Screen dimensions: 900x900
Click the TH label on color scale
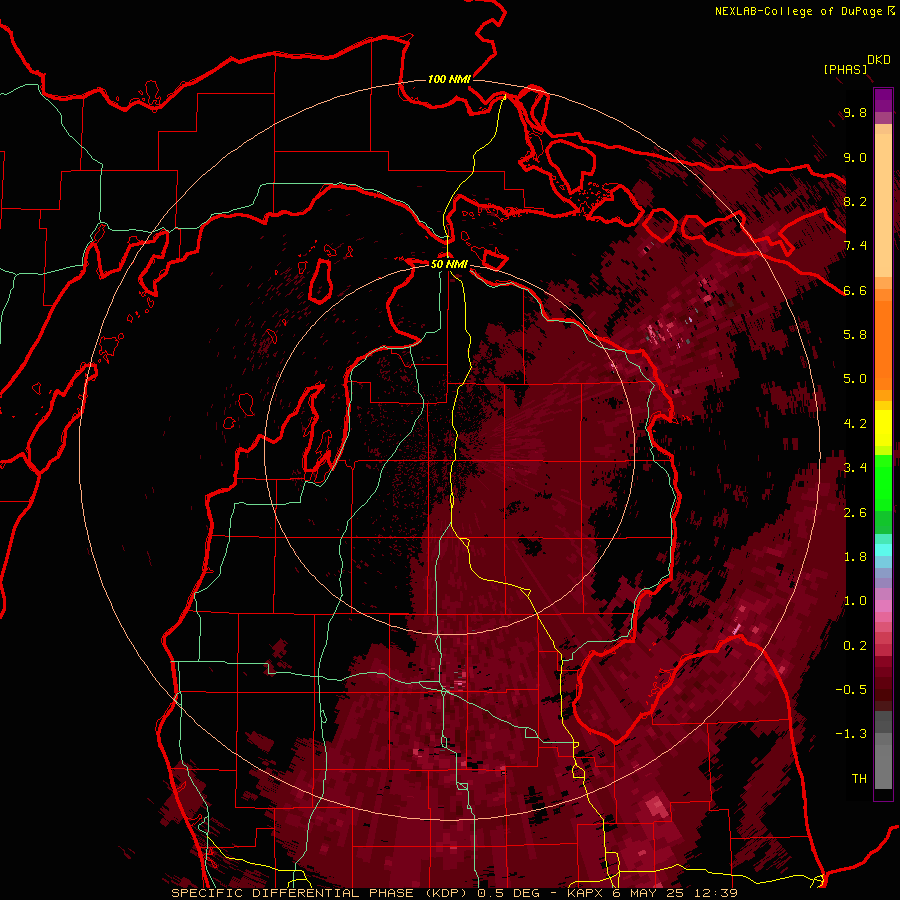pos(859,779)
